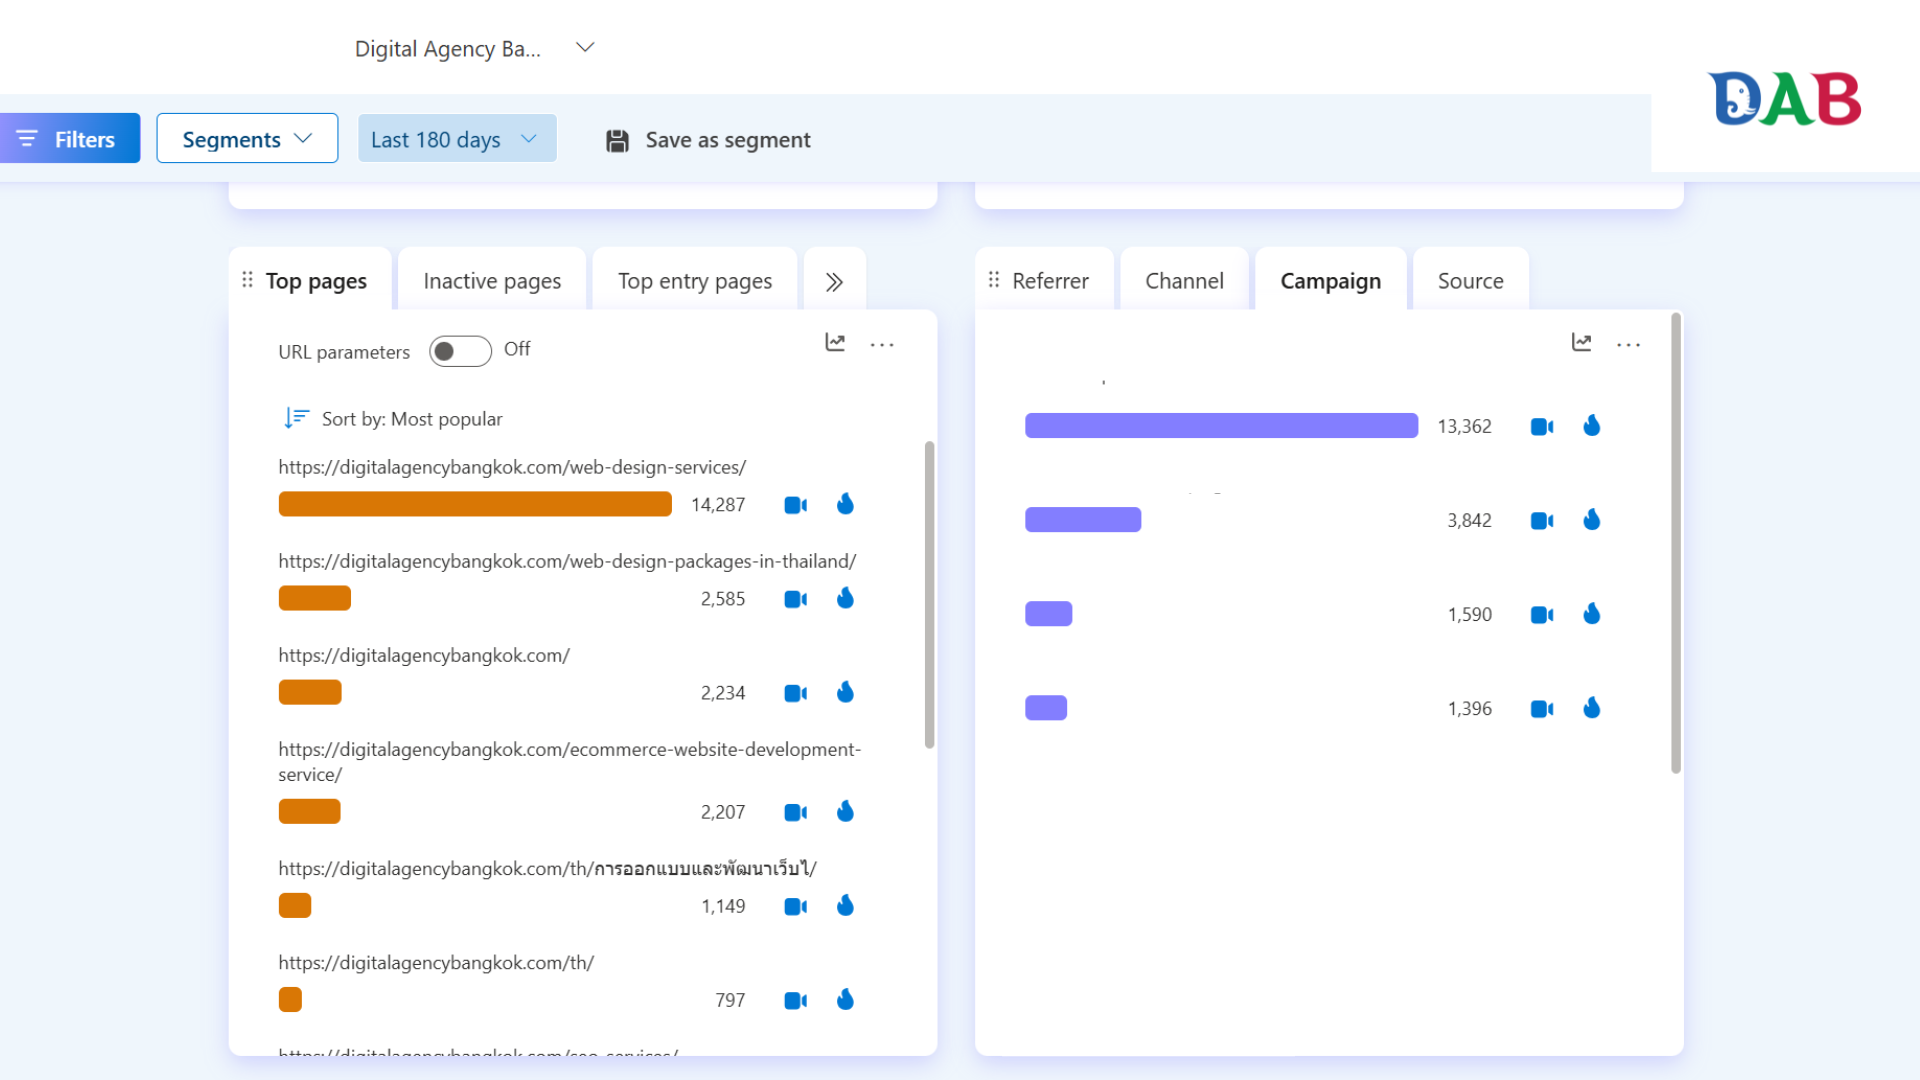Toggle URL parameters switch on

coord(460,351)
